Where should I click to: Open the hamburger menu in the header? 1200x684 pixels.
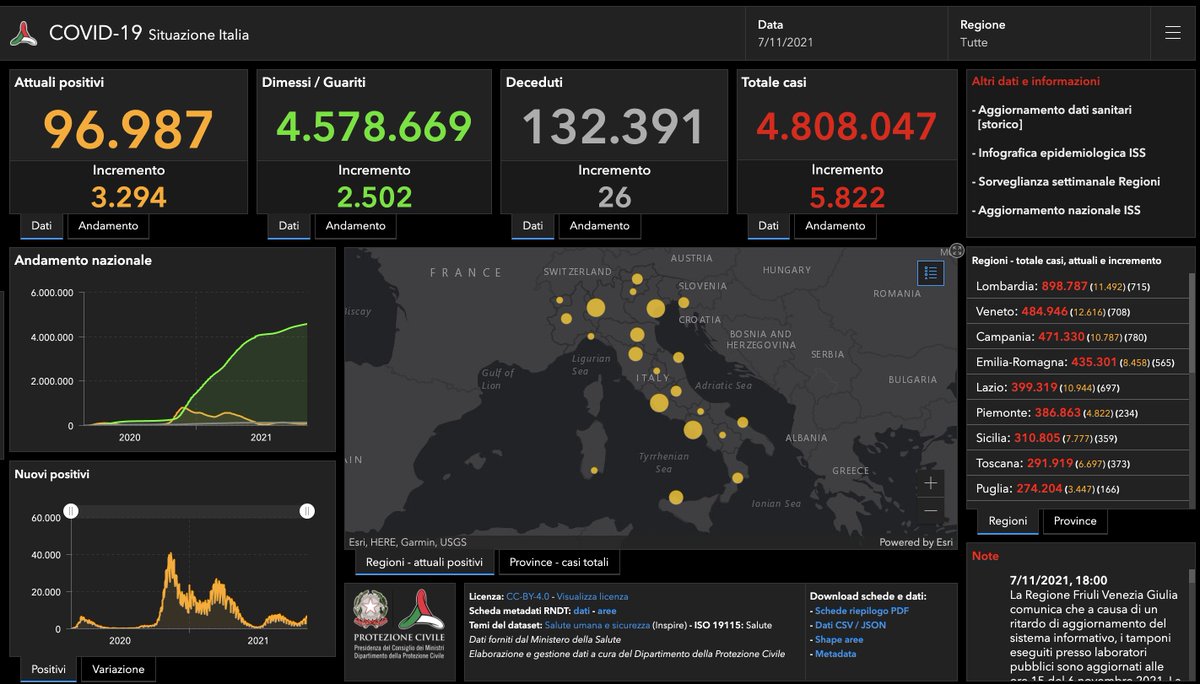point(1171,31)
